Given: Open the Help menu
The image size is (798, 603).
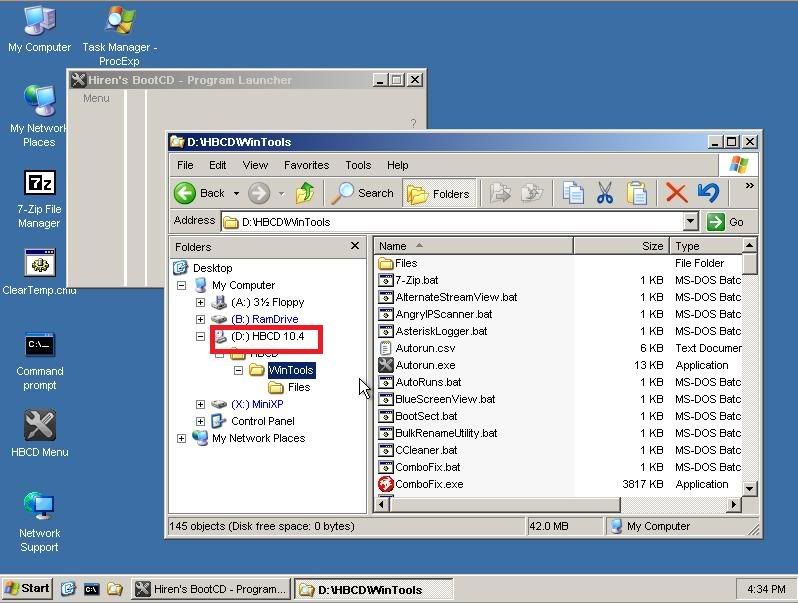Looking at the screenshot, I should point(397,165).
